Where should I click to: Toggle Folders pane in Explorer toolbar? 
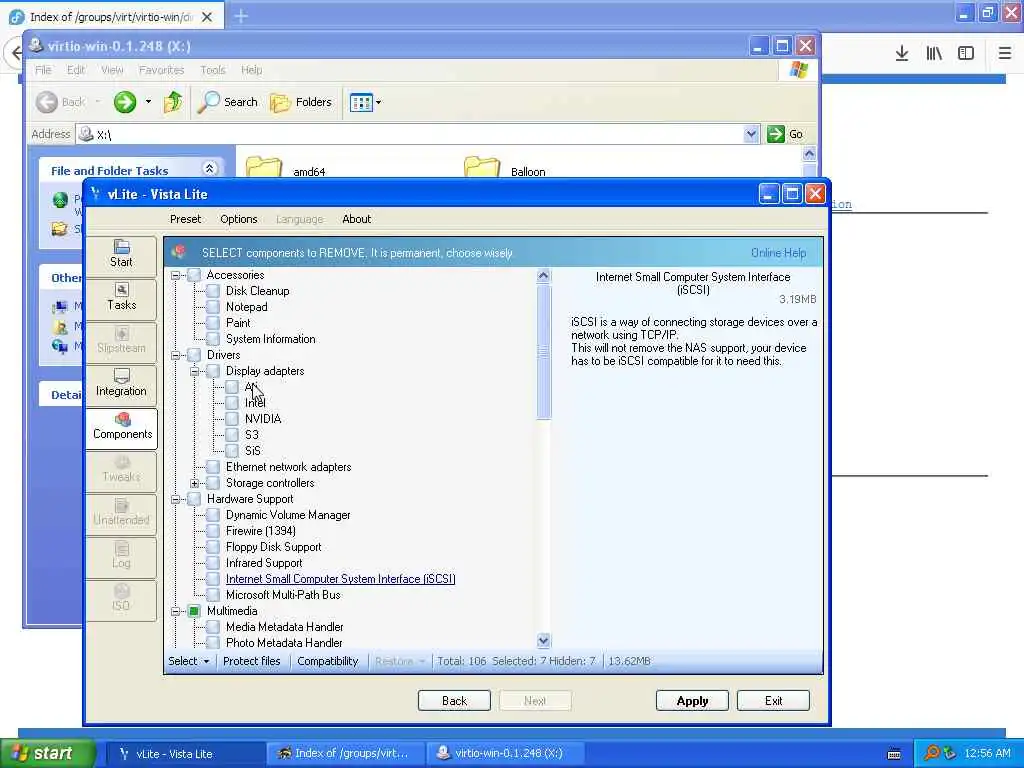point(301,102)
